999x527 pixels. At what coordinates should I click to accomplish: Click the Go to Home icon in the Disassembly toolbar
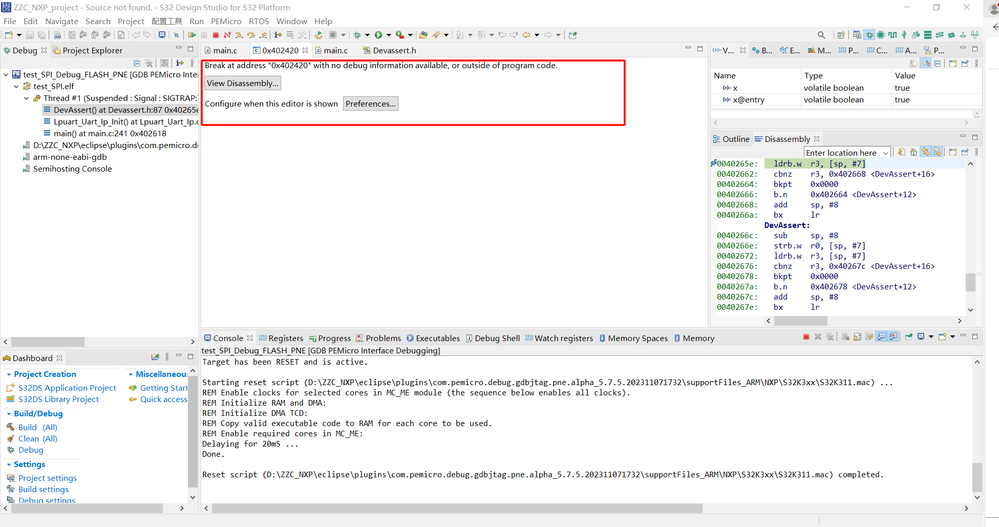[x=914, y=152]
